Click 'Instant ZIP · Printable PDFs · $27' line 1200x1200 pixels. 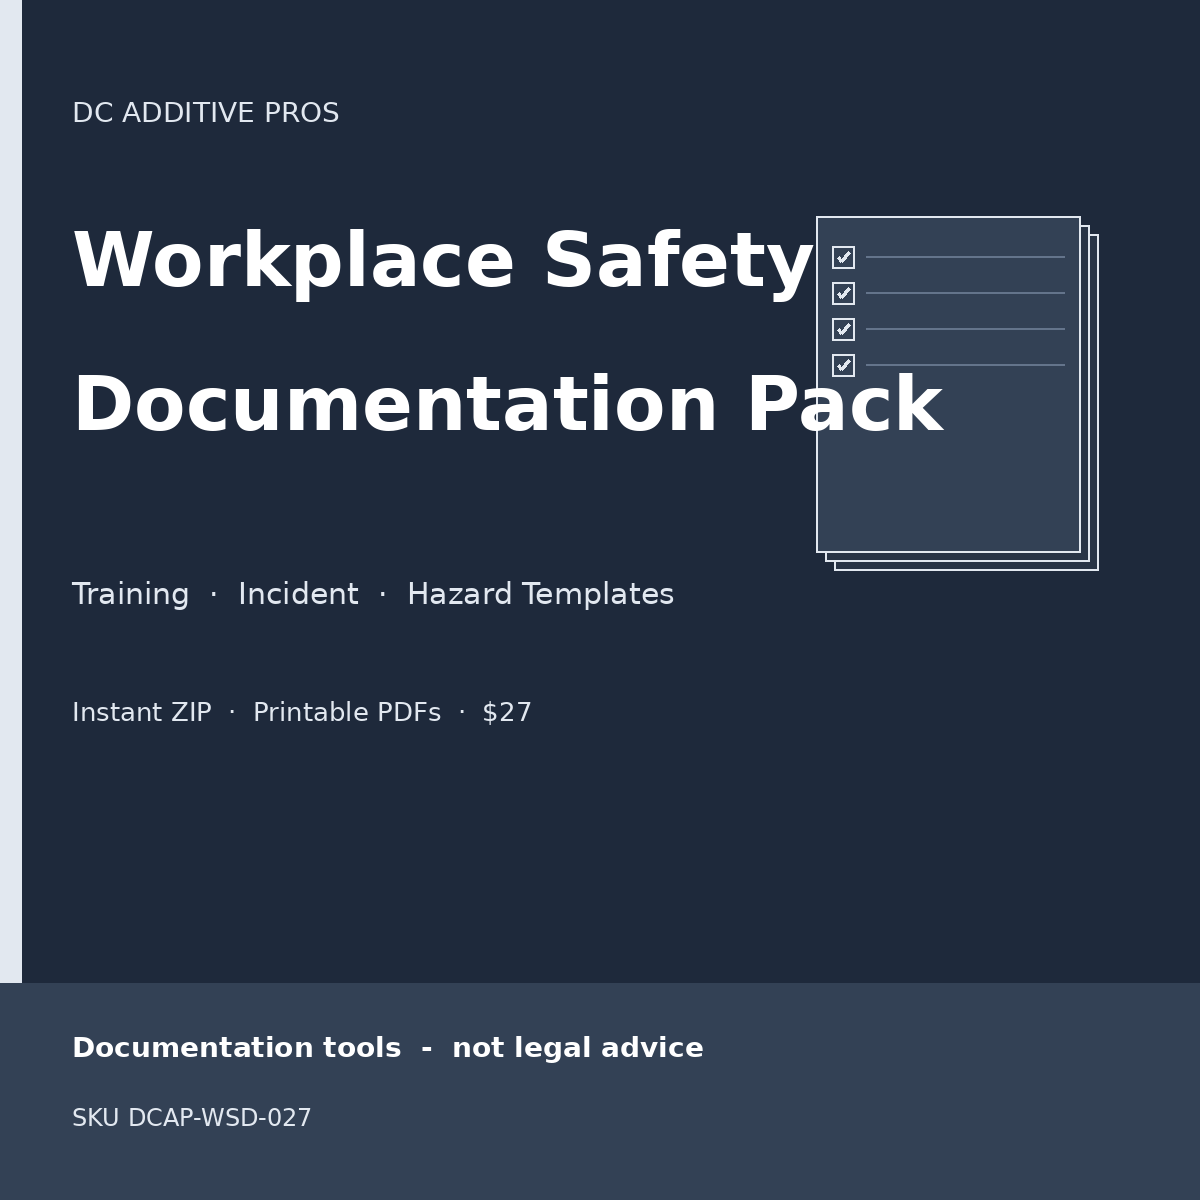pos(302,713)
